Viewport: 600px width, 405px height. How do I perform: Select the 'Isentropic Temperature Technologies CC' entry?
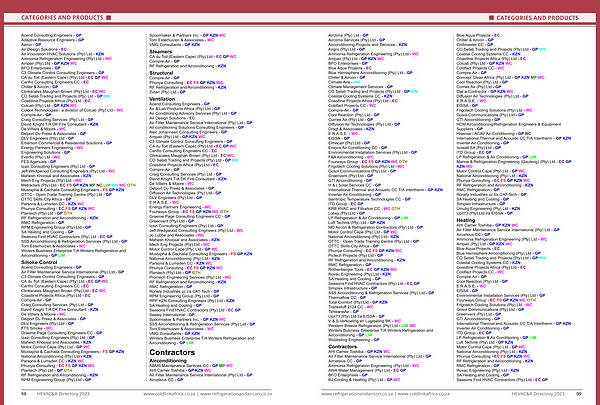coord(369,199)
